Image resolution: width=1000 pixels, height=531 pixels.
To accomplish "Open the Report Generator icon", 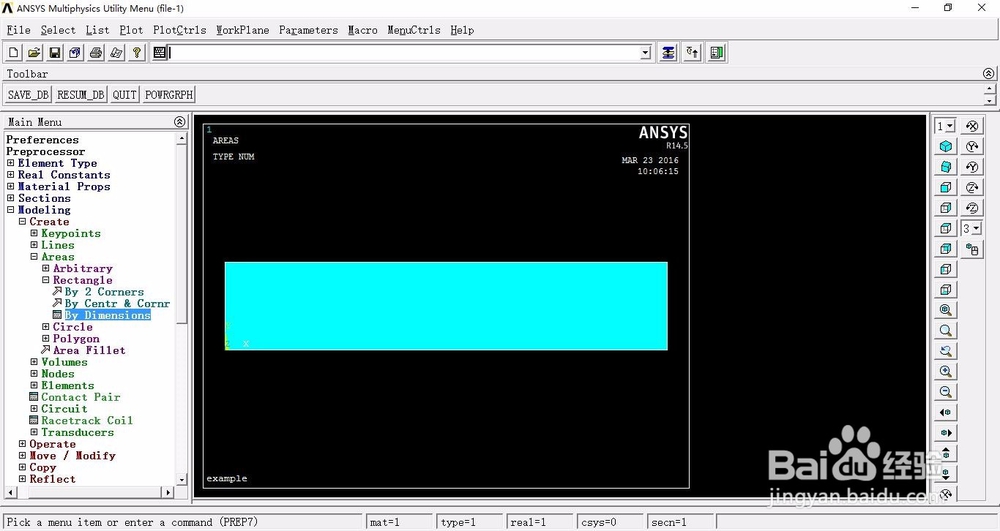I will pyautogui.click(x=116, y=53).
